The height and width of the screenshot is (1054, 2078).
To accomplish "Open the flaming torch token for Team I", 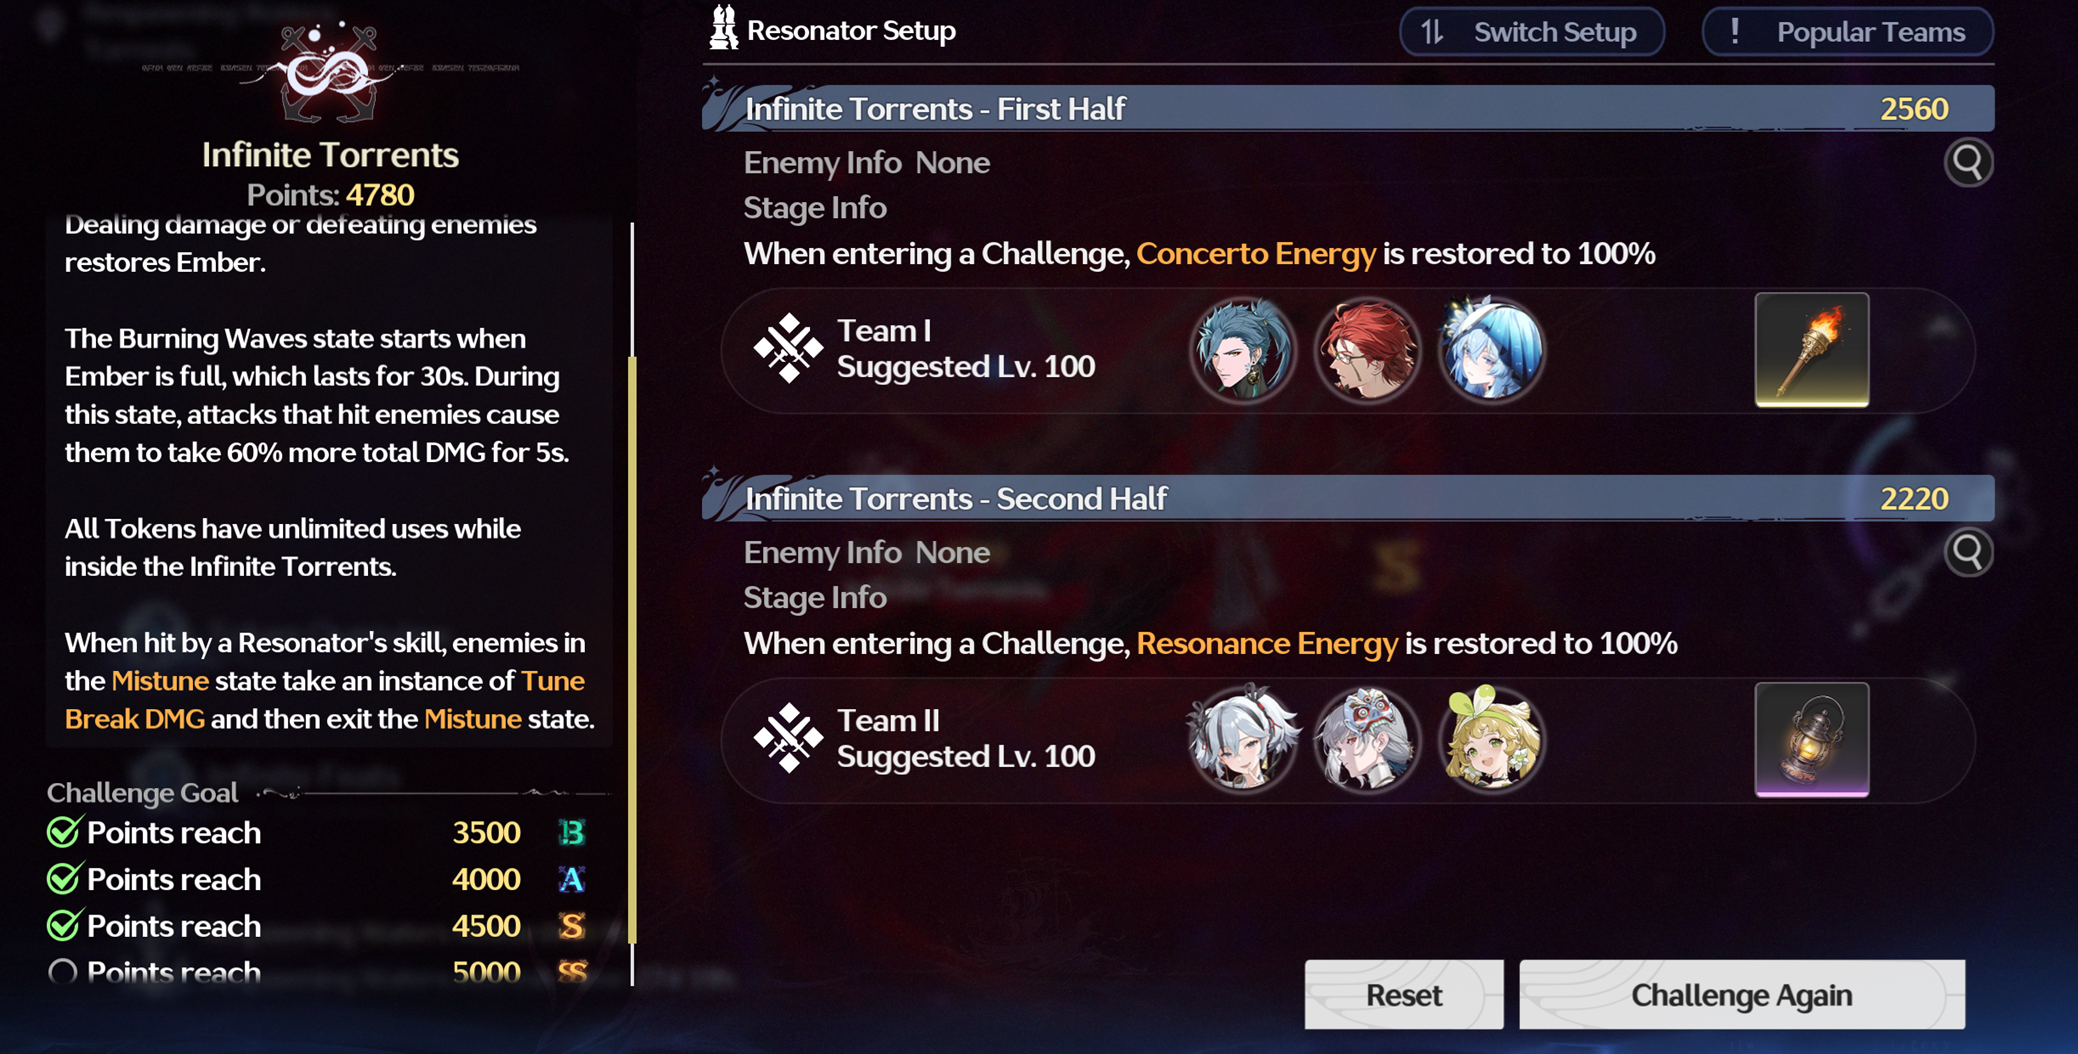I will [x=1812, y=350].
